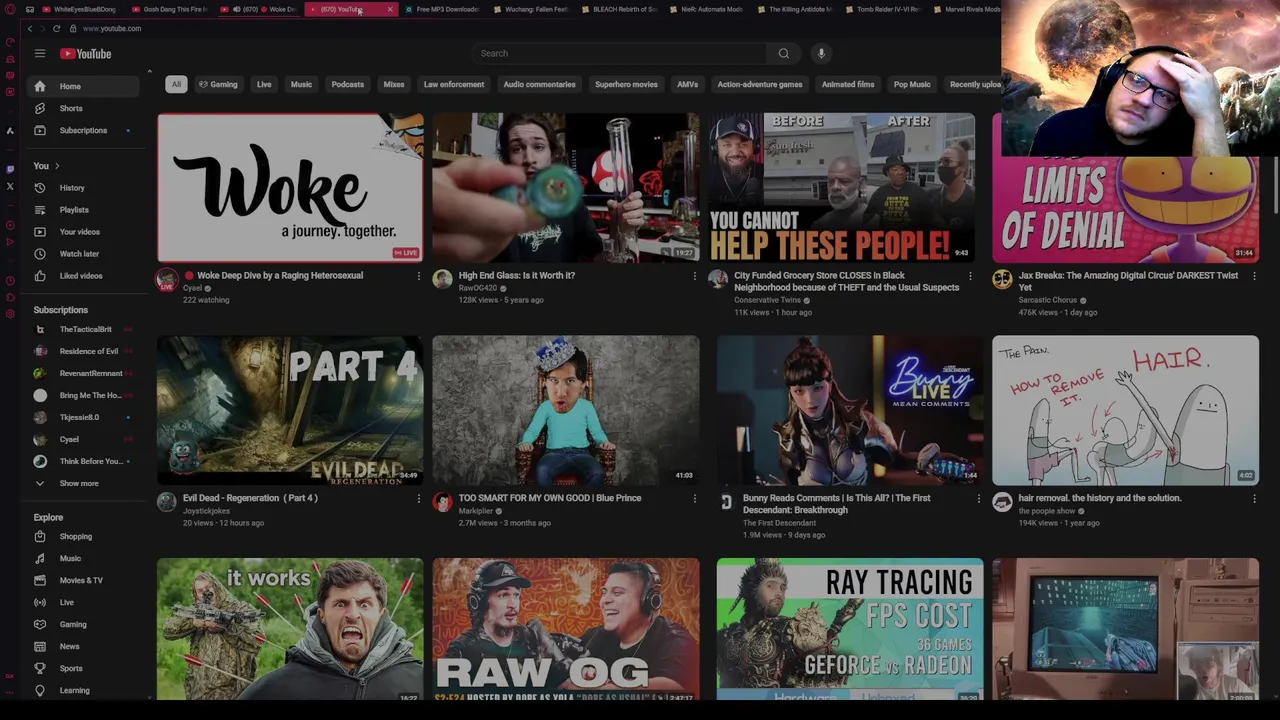This screenshot has height=720, width=1280.
Task: Open Limits of Denial video thumbnail
Action: [x=1125, y=210]
